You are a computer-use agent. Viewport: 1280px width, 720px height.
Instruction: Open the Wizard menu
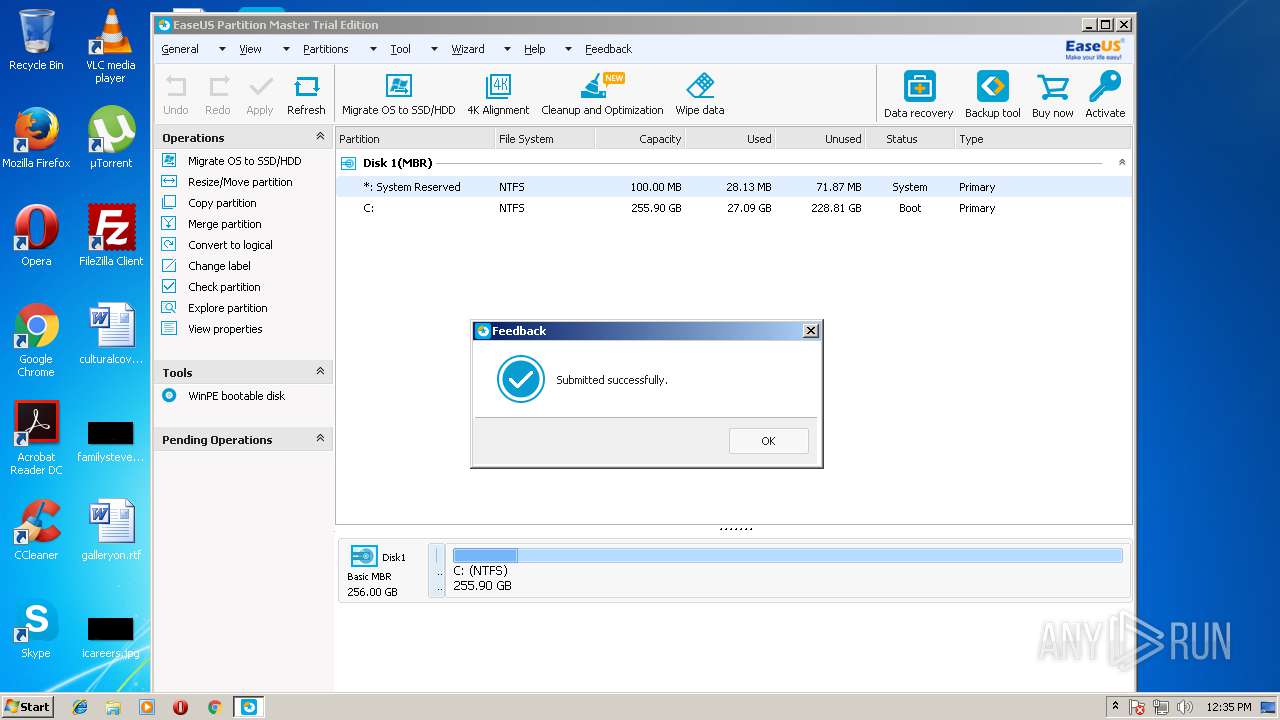click(468, 49)
